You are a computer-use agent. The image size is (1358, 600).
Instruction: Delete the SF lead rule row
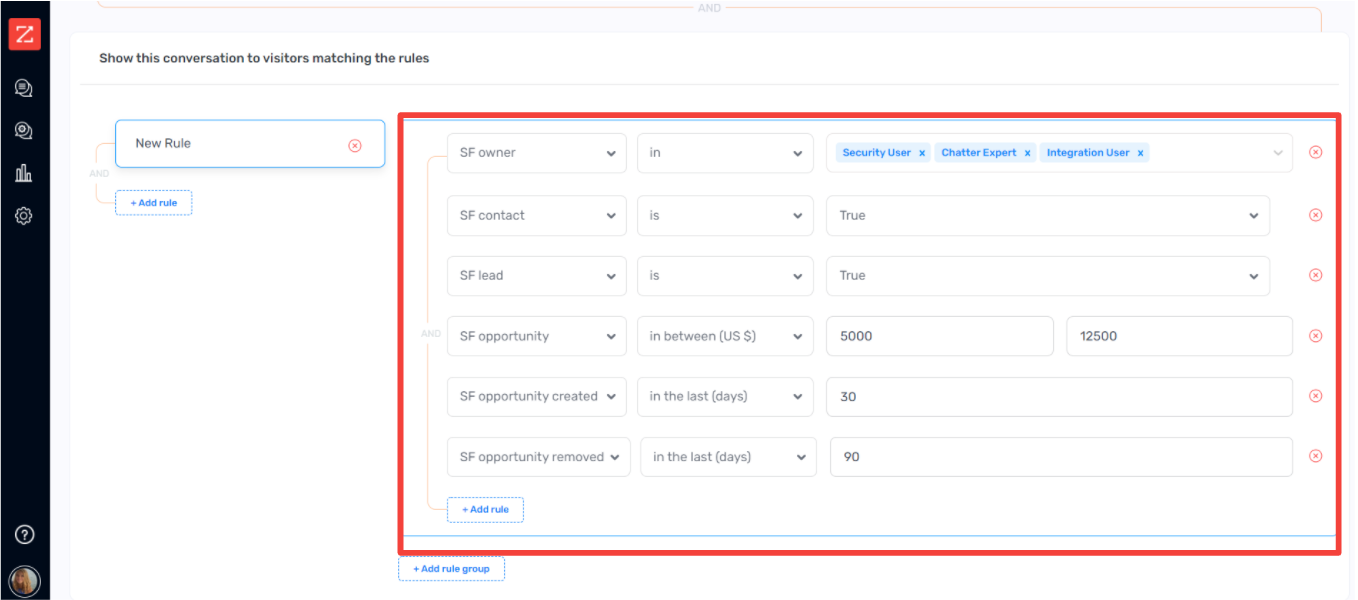[x=1315, y=275]
